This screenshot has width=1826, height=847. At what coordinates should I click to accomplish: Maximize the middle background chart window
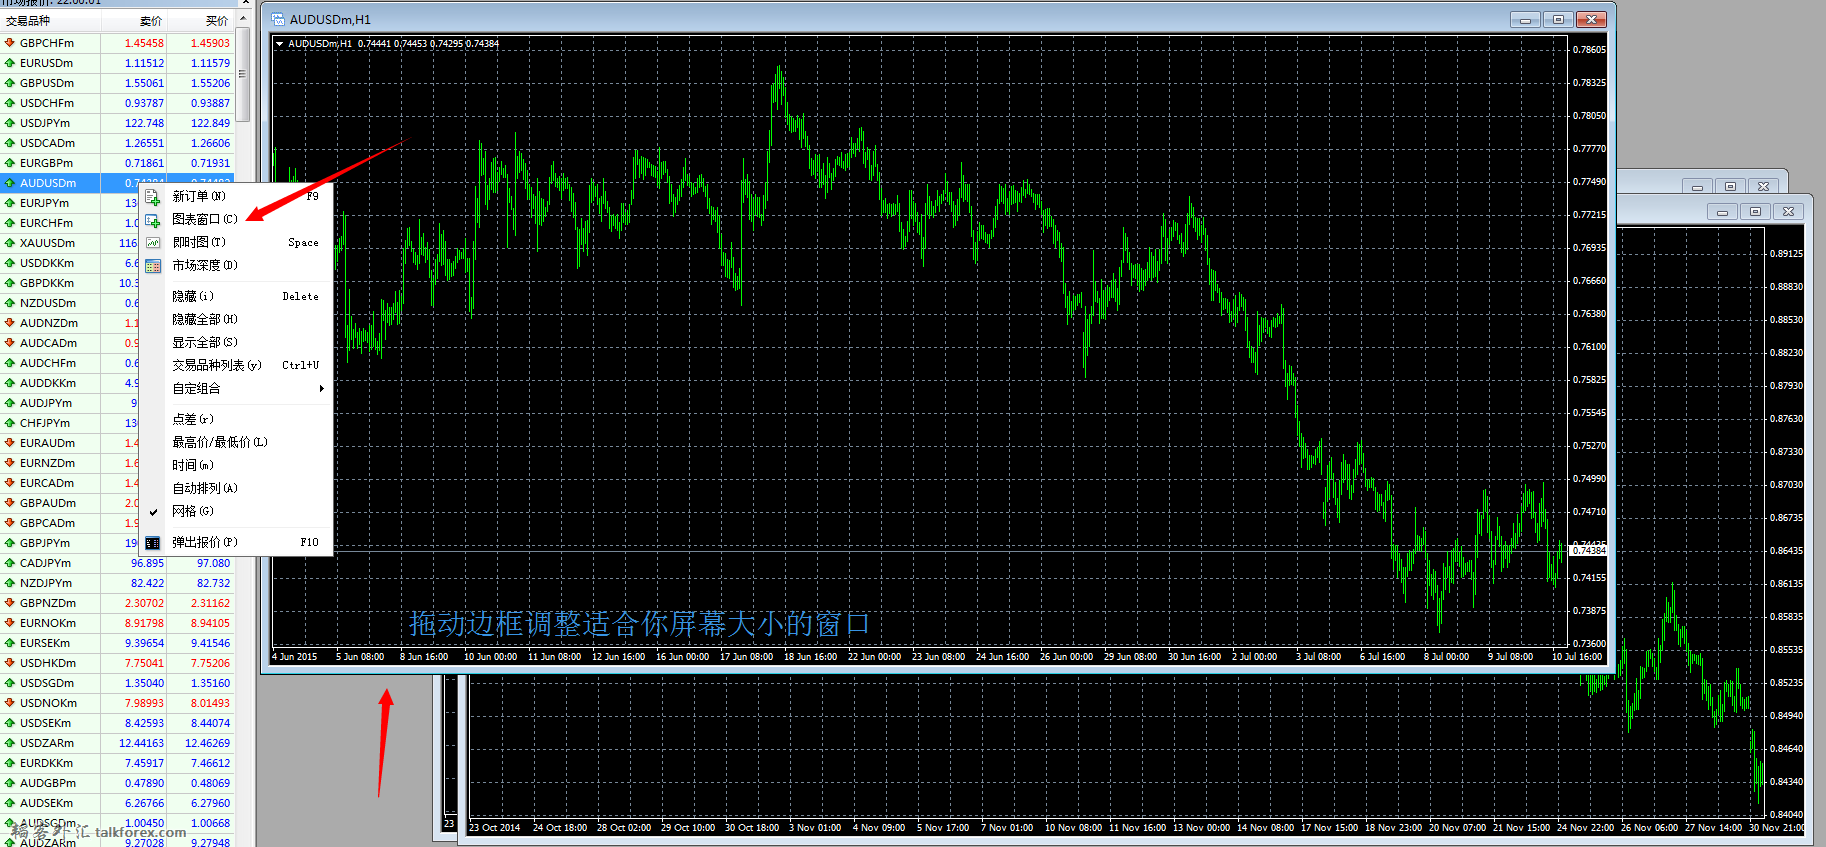coord(1730,186)
